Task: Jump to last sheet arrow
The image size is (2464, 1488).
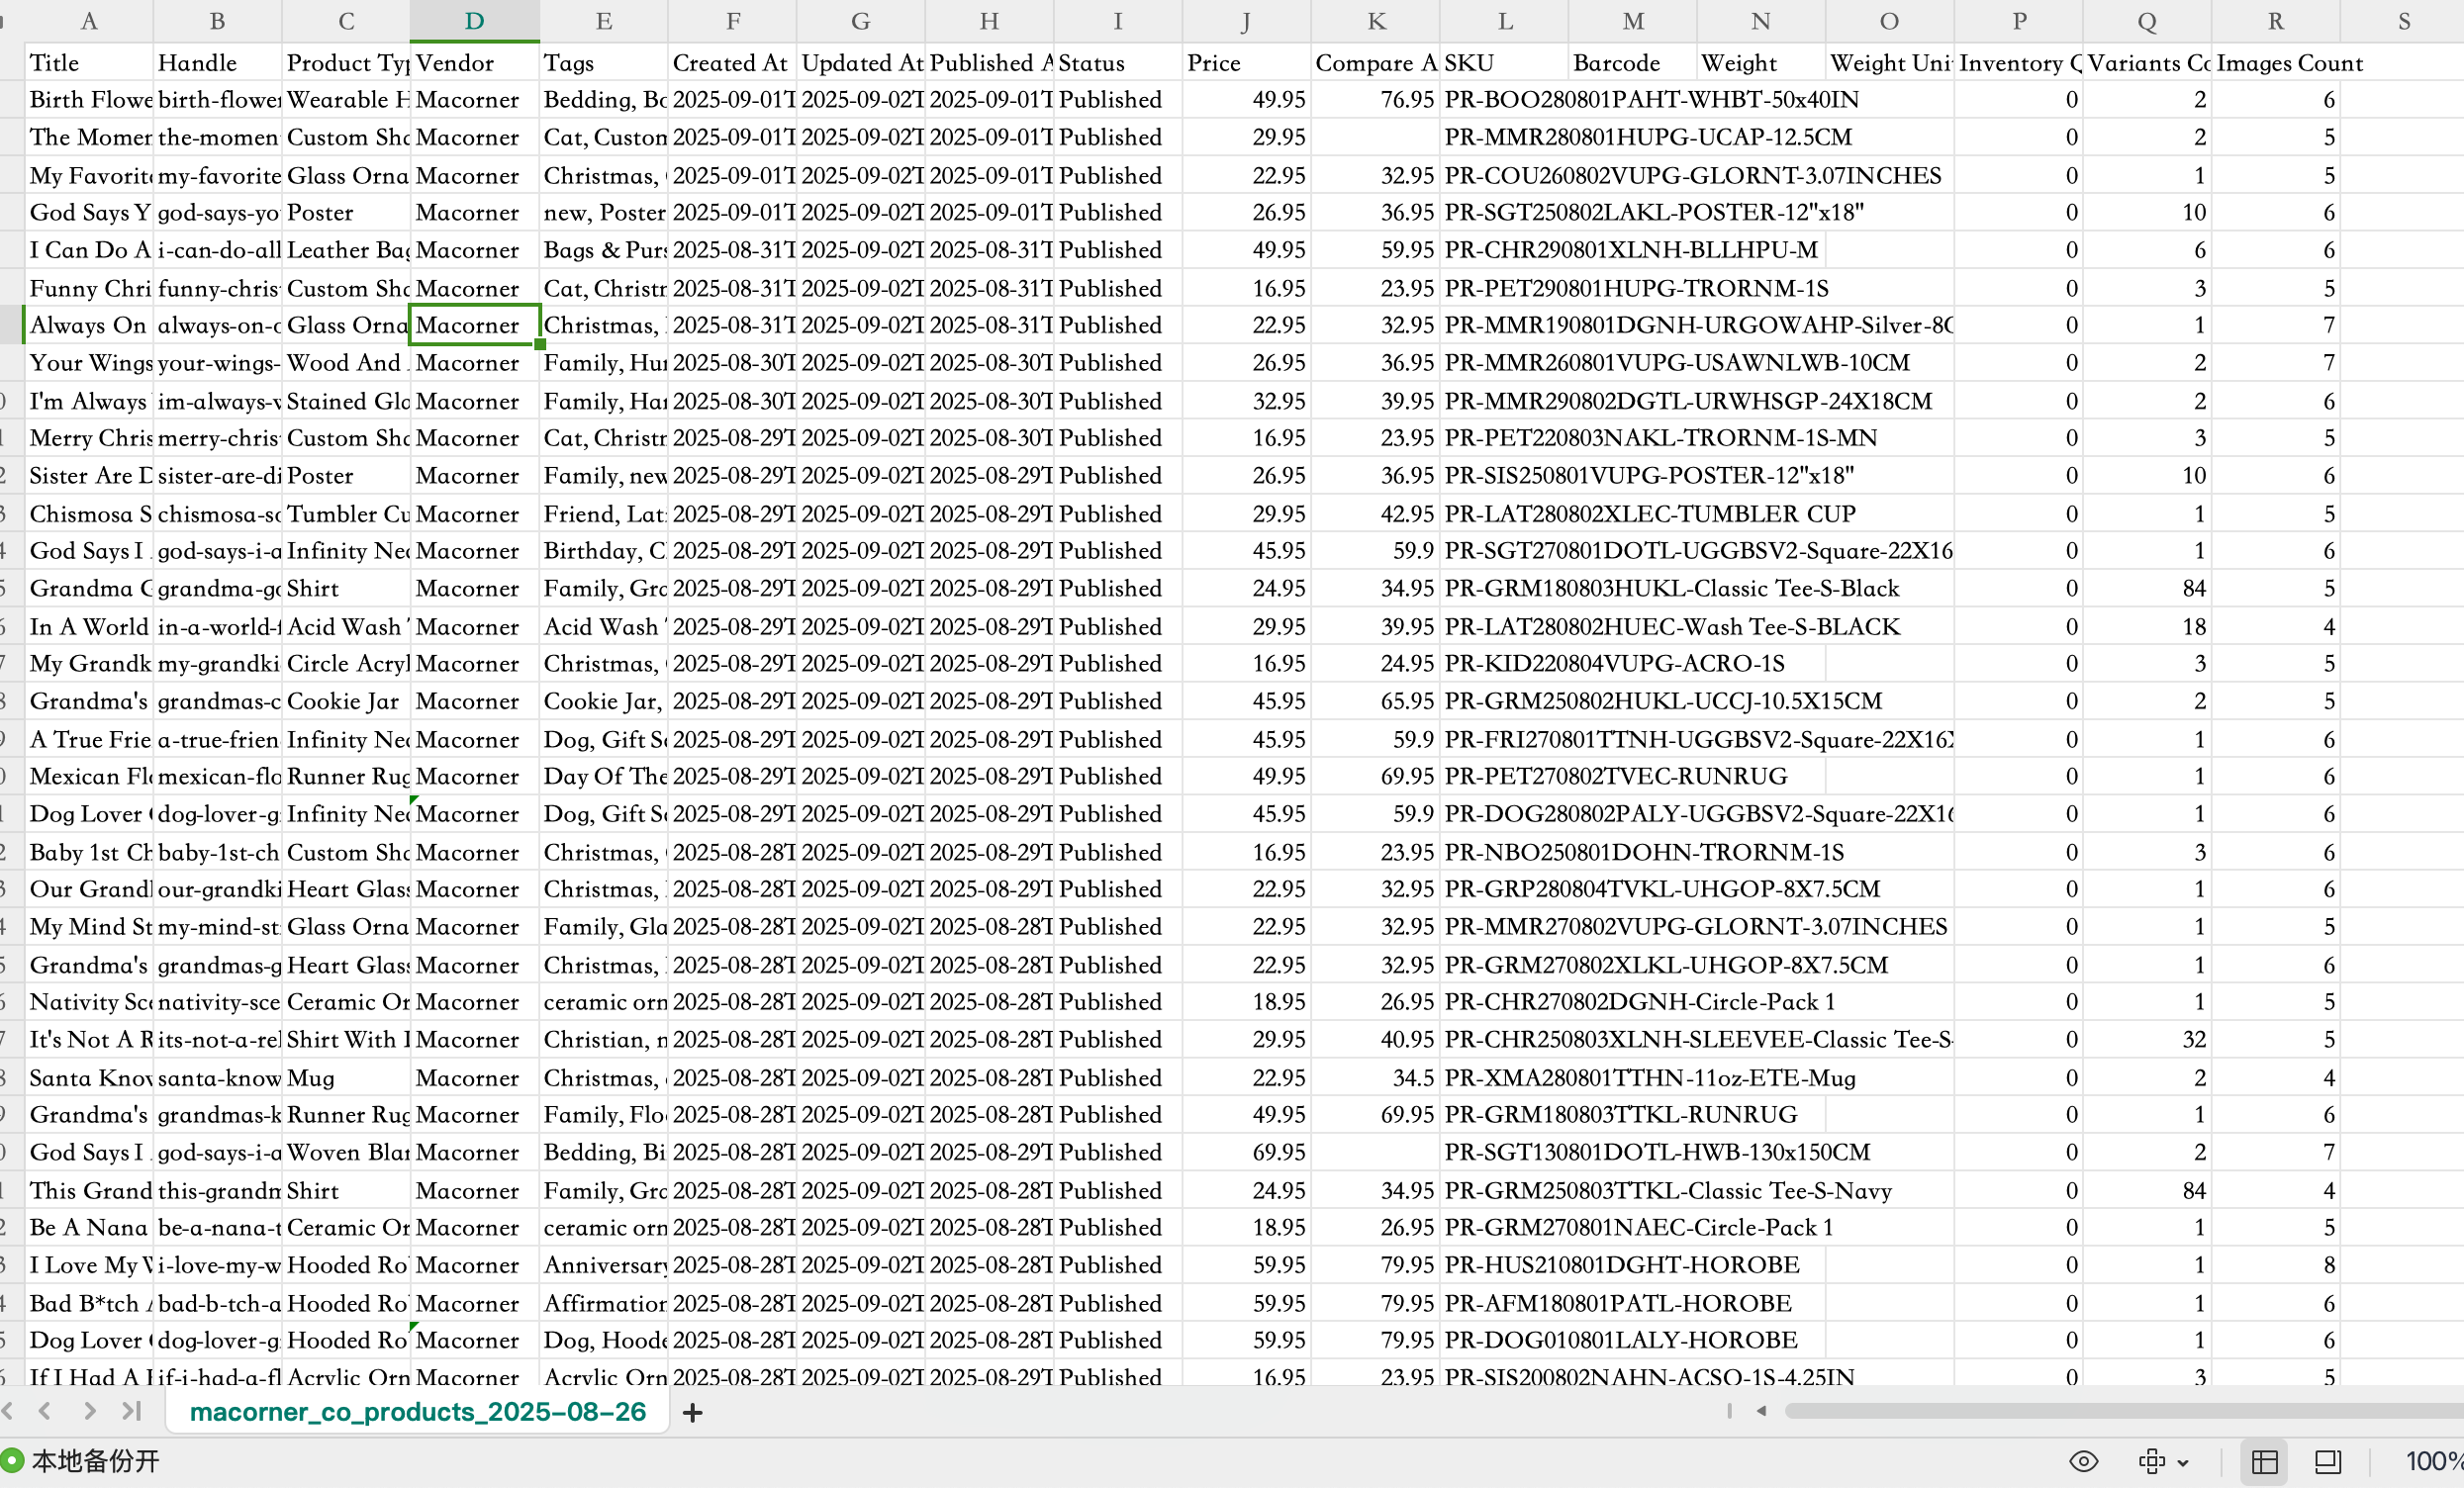Action: tap(131, 1411)
